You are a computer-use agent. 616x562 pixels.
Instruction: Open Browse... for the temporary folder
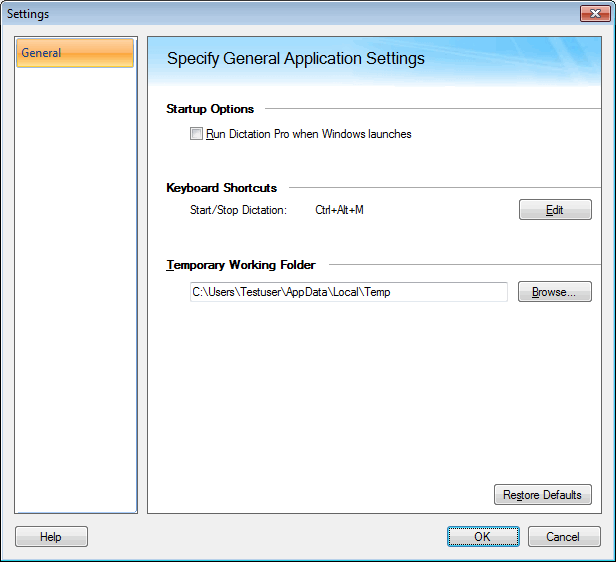tap(554, 292)
